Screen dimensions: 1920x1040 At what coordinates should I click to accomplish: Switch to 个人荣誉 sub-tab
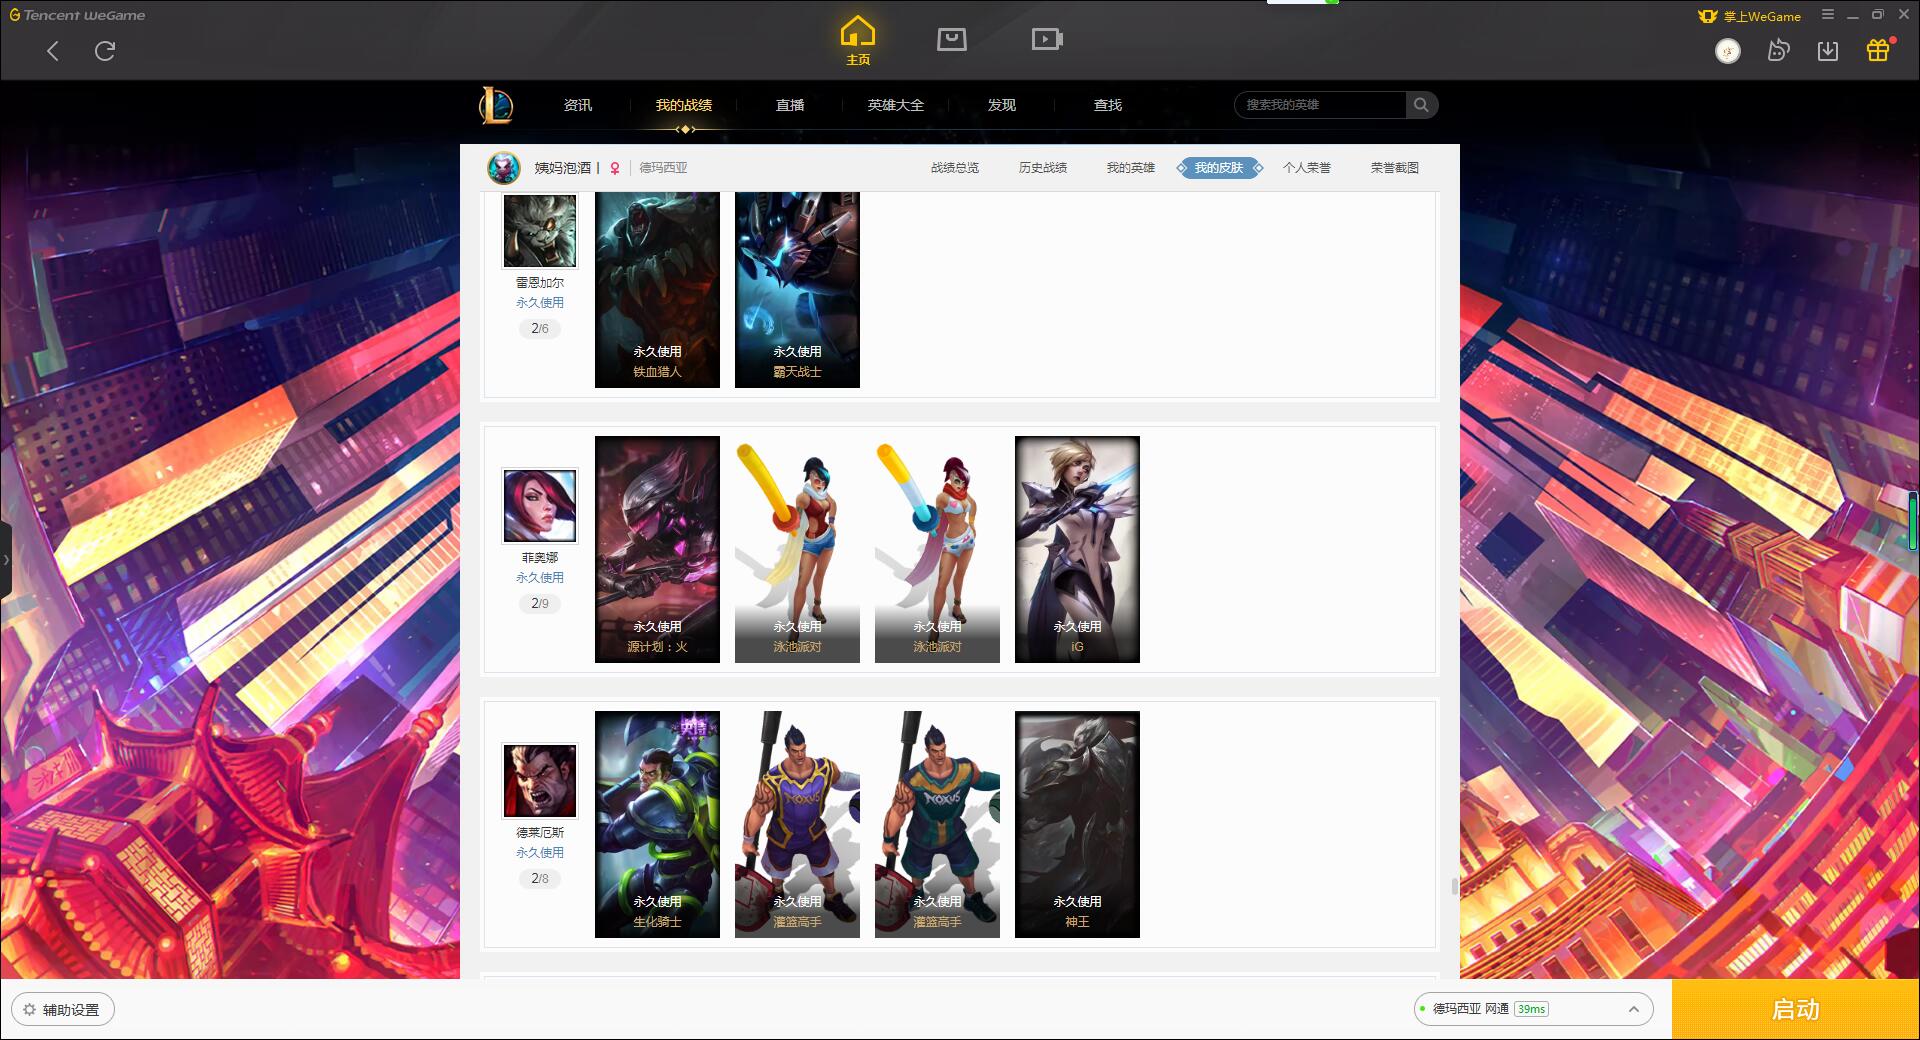tap(1307, 168)
